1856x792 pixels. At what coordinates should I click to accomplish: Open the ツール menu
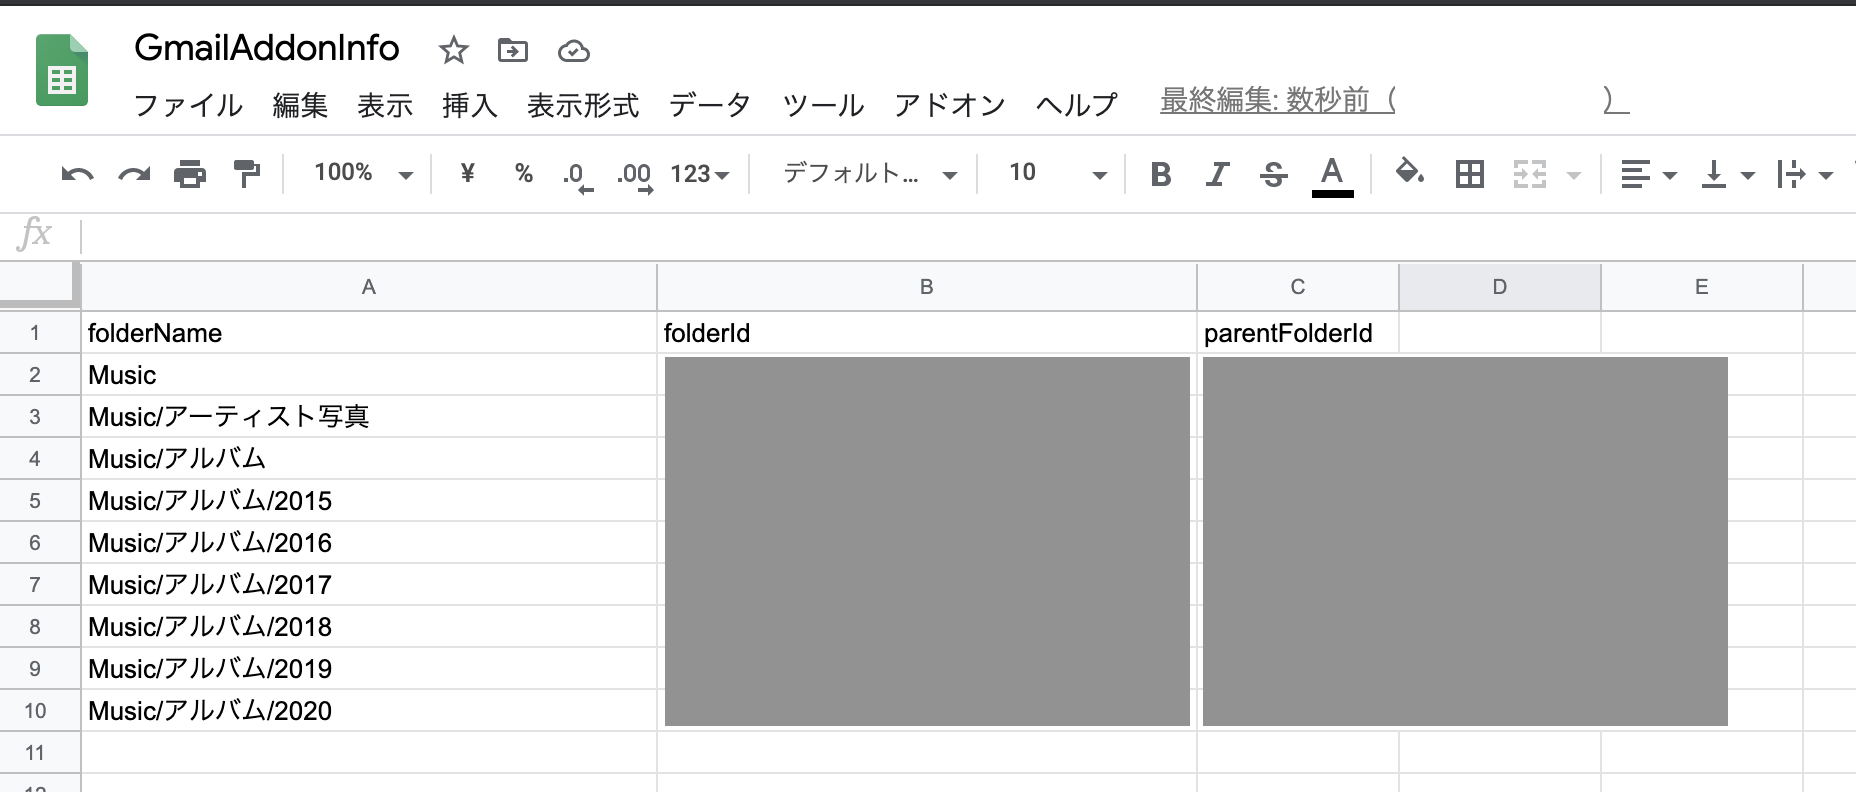(823, 105)
